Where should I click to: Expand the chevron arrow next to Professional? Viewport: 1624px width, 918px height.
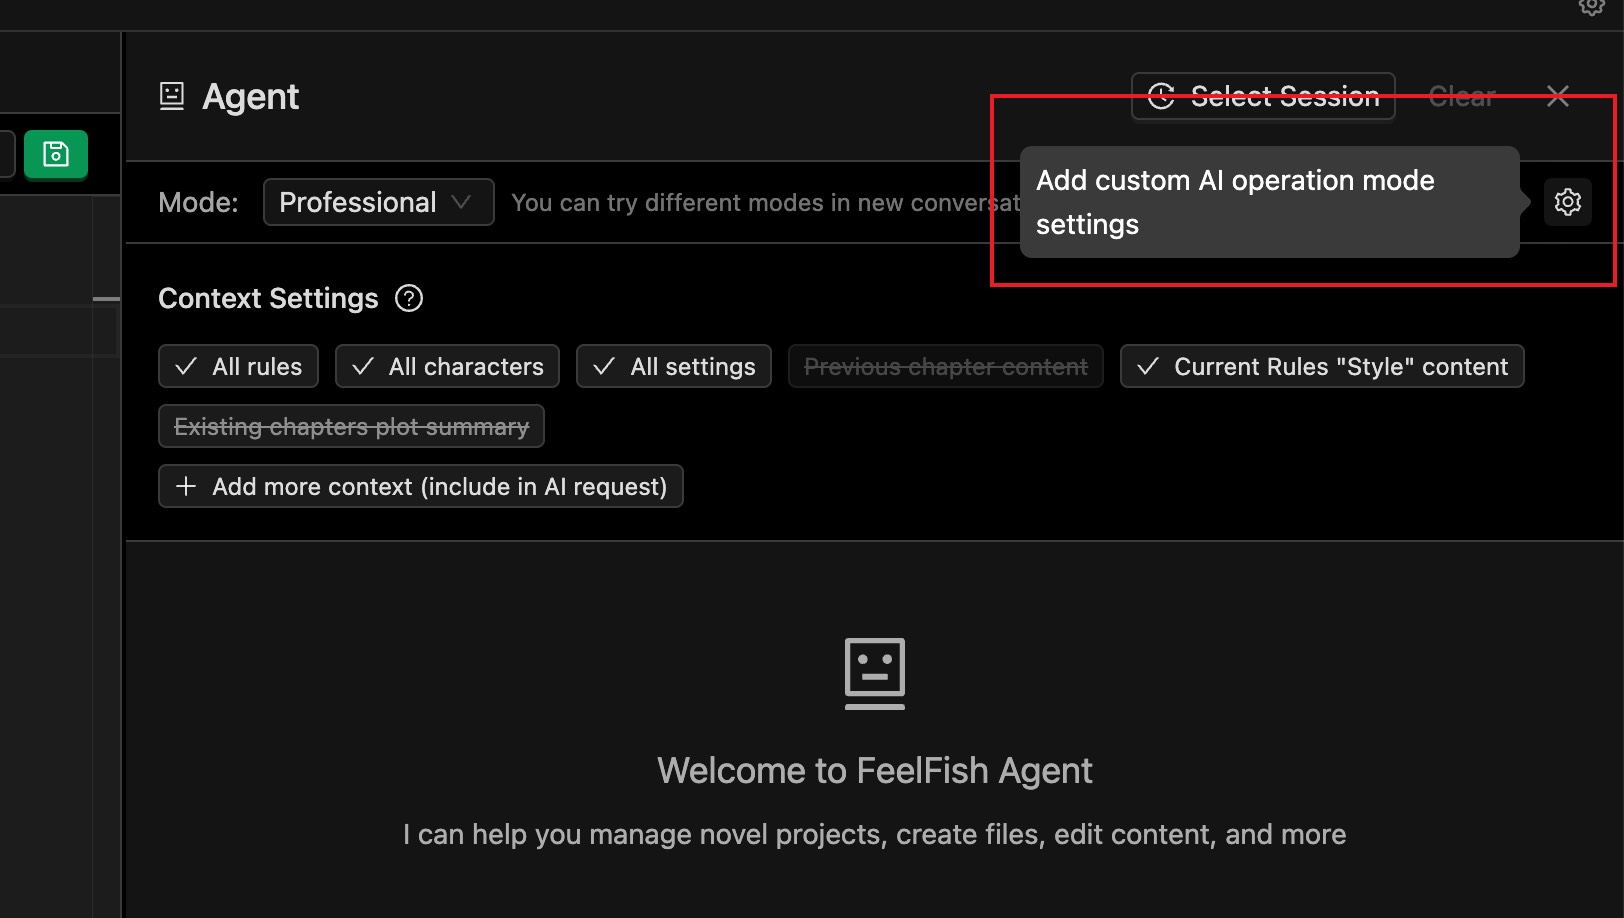click(x=461, y=202)
